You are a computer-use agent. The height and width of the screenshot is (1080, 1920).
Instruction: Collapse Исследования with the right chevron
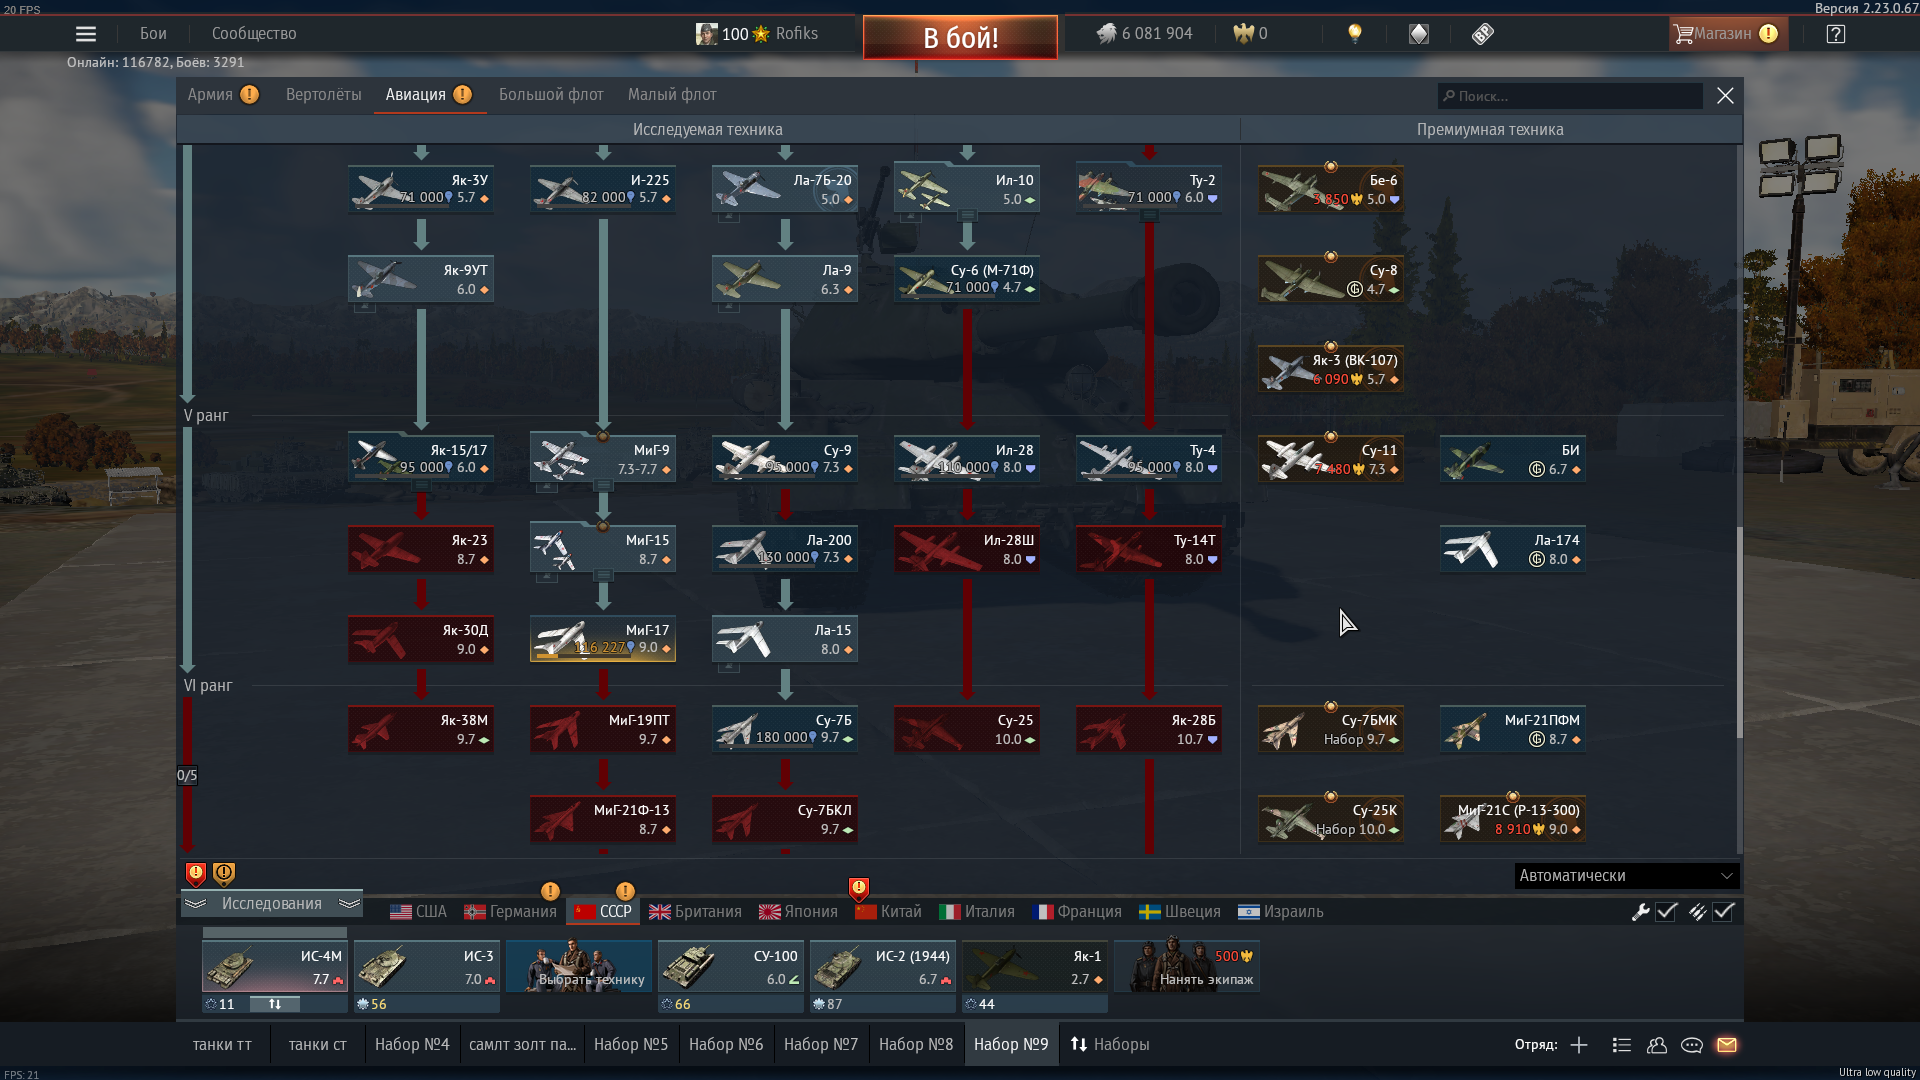[x=349, y=904]
